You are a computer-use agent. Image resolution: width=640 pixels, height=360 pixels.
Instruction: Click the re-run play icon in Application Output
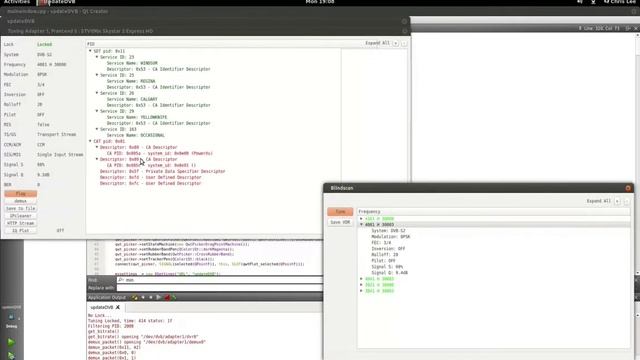coord(159,297)
